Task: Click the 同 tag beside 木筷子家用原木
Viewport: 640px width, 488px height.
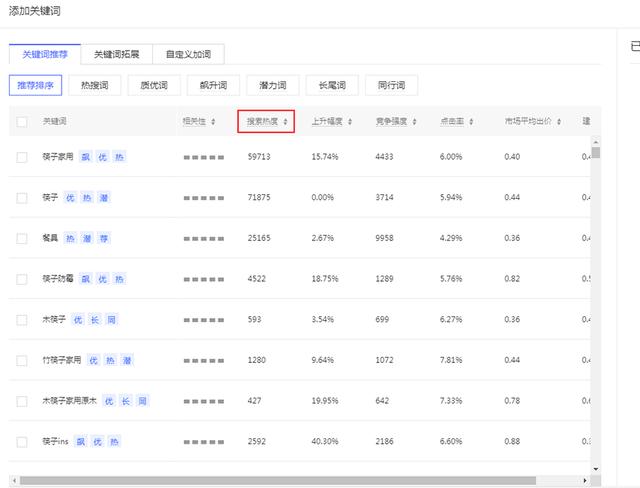Action: 142,401
